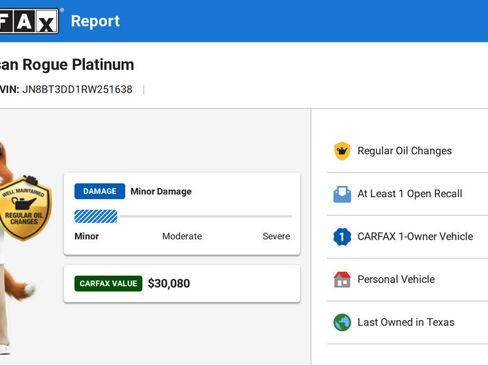Screen dimensions: 488x366
Task: Open the Personal Vehicle row
Action: tap(408, 279)
